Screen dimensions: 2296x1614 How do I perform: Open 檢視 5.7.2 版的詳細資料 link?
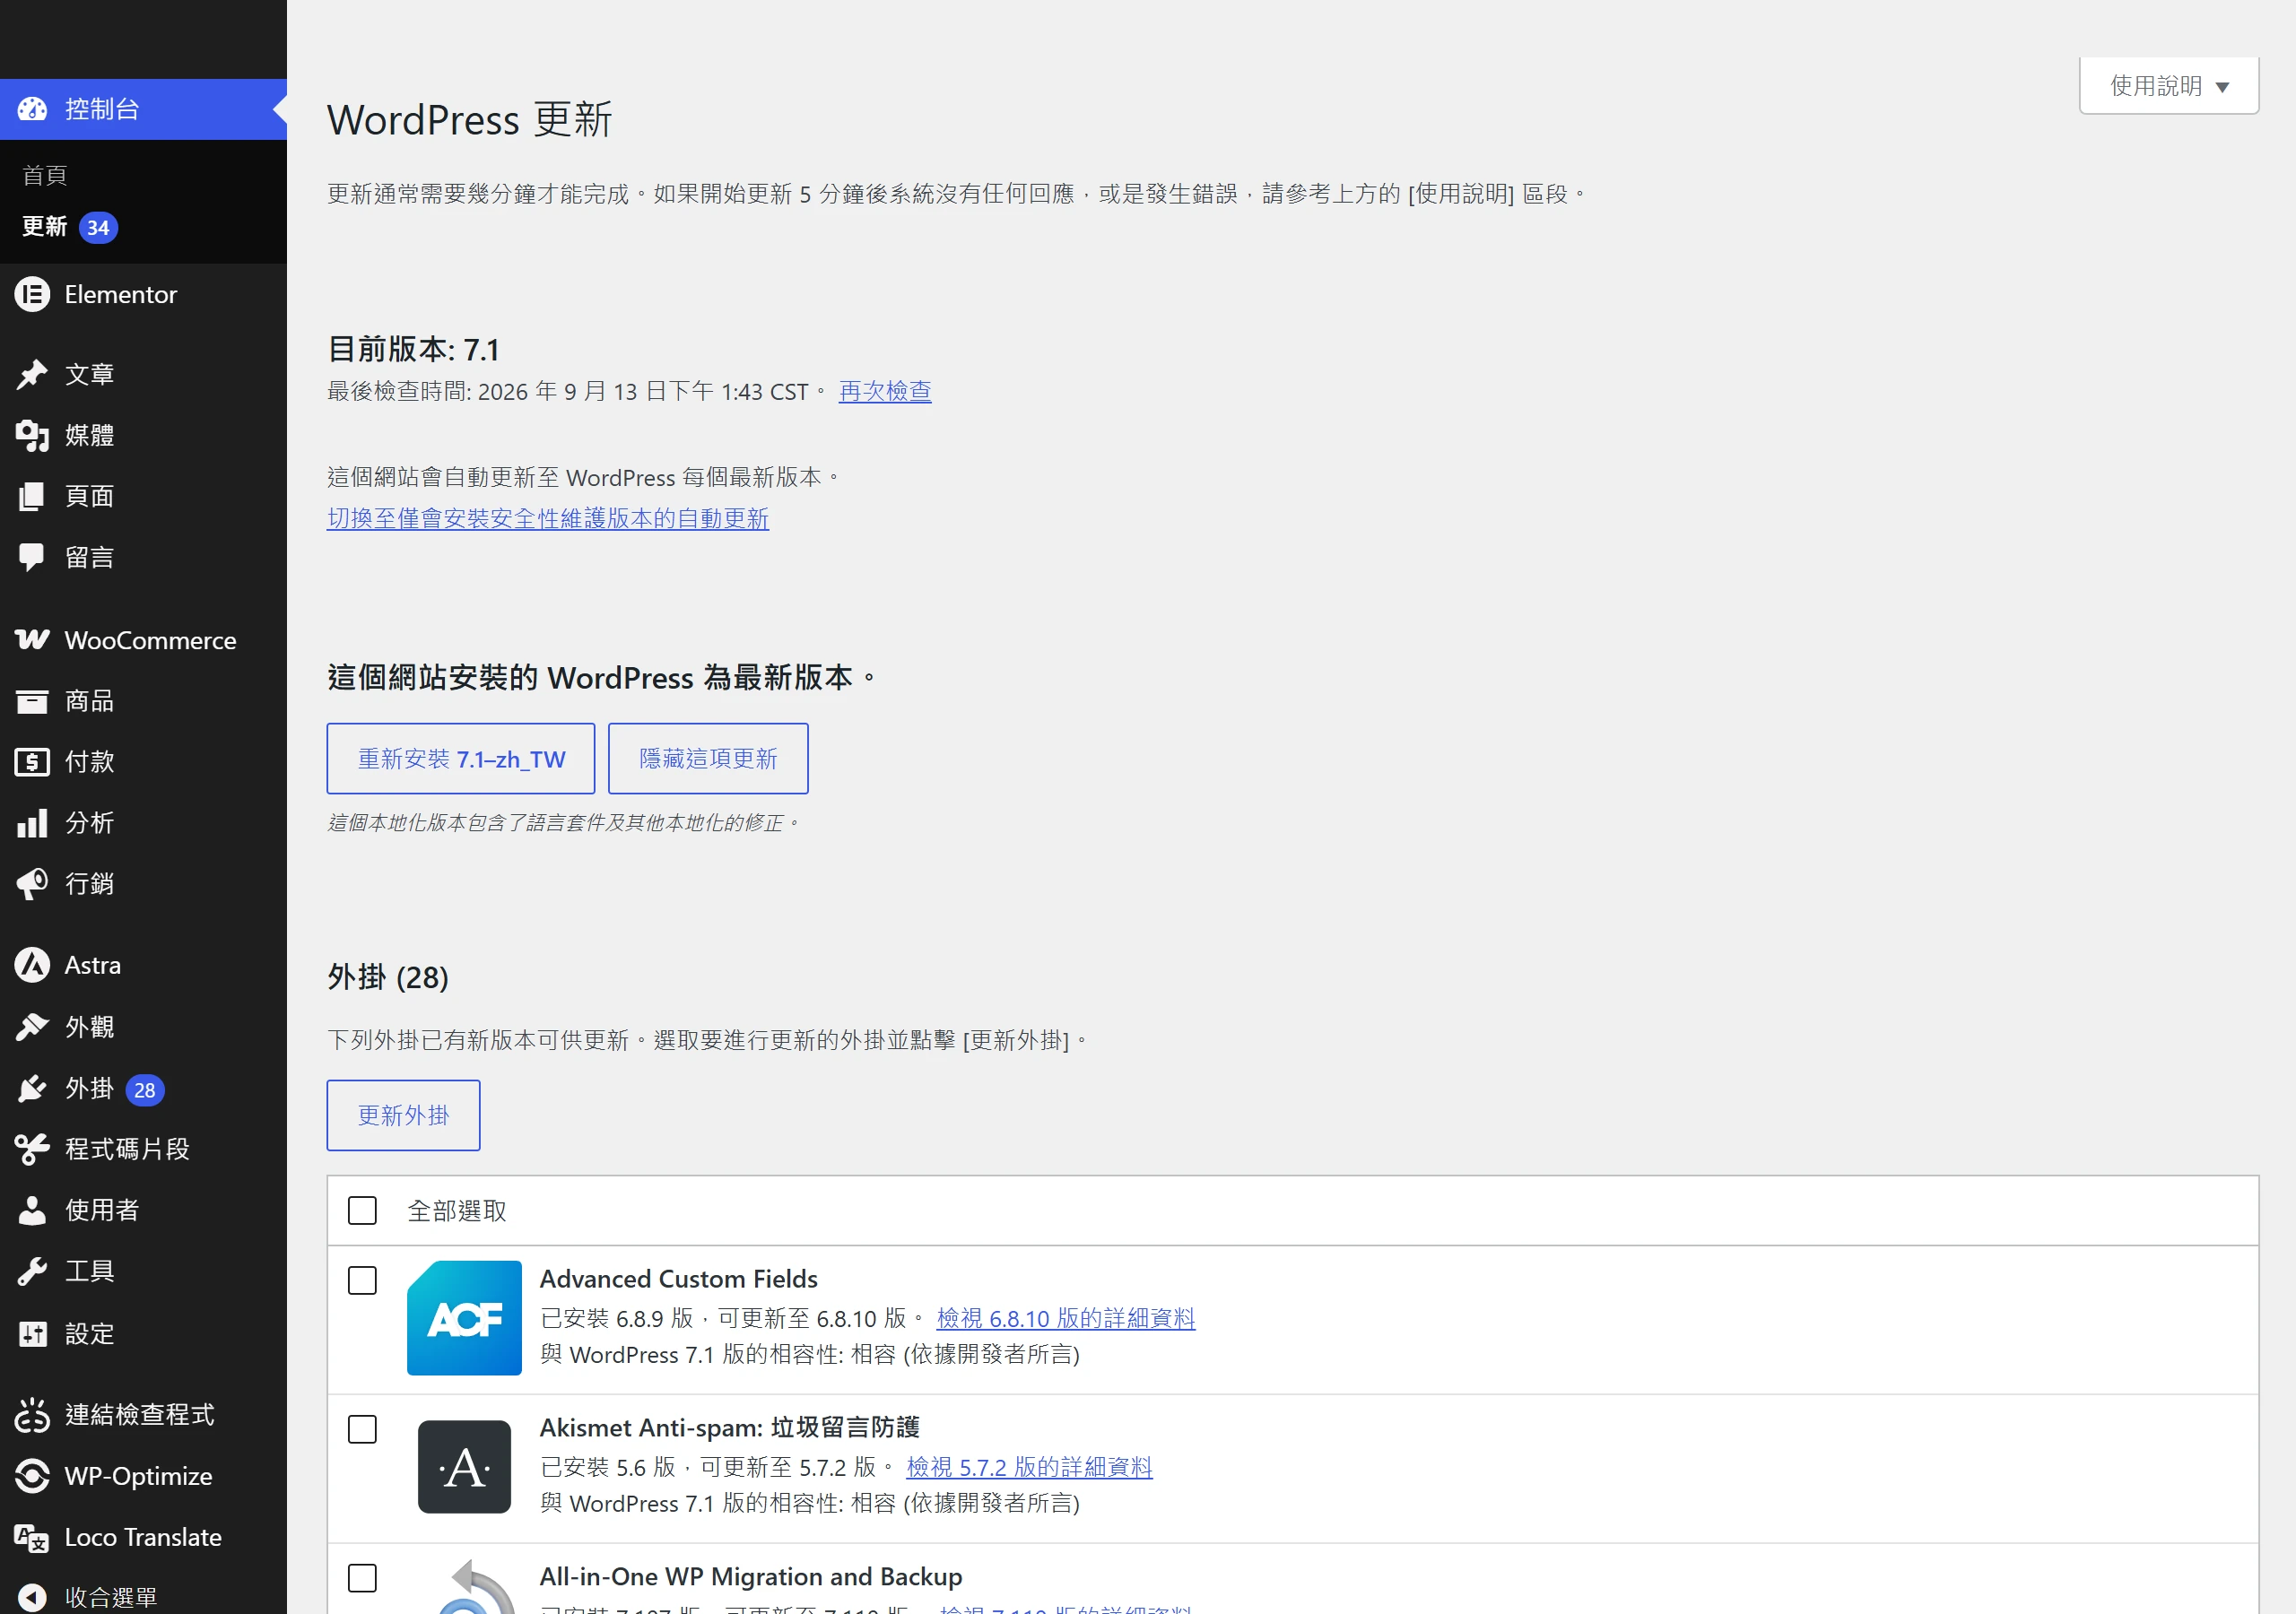(1029, 1467)
